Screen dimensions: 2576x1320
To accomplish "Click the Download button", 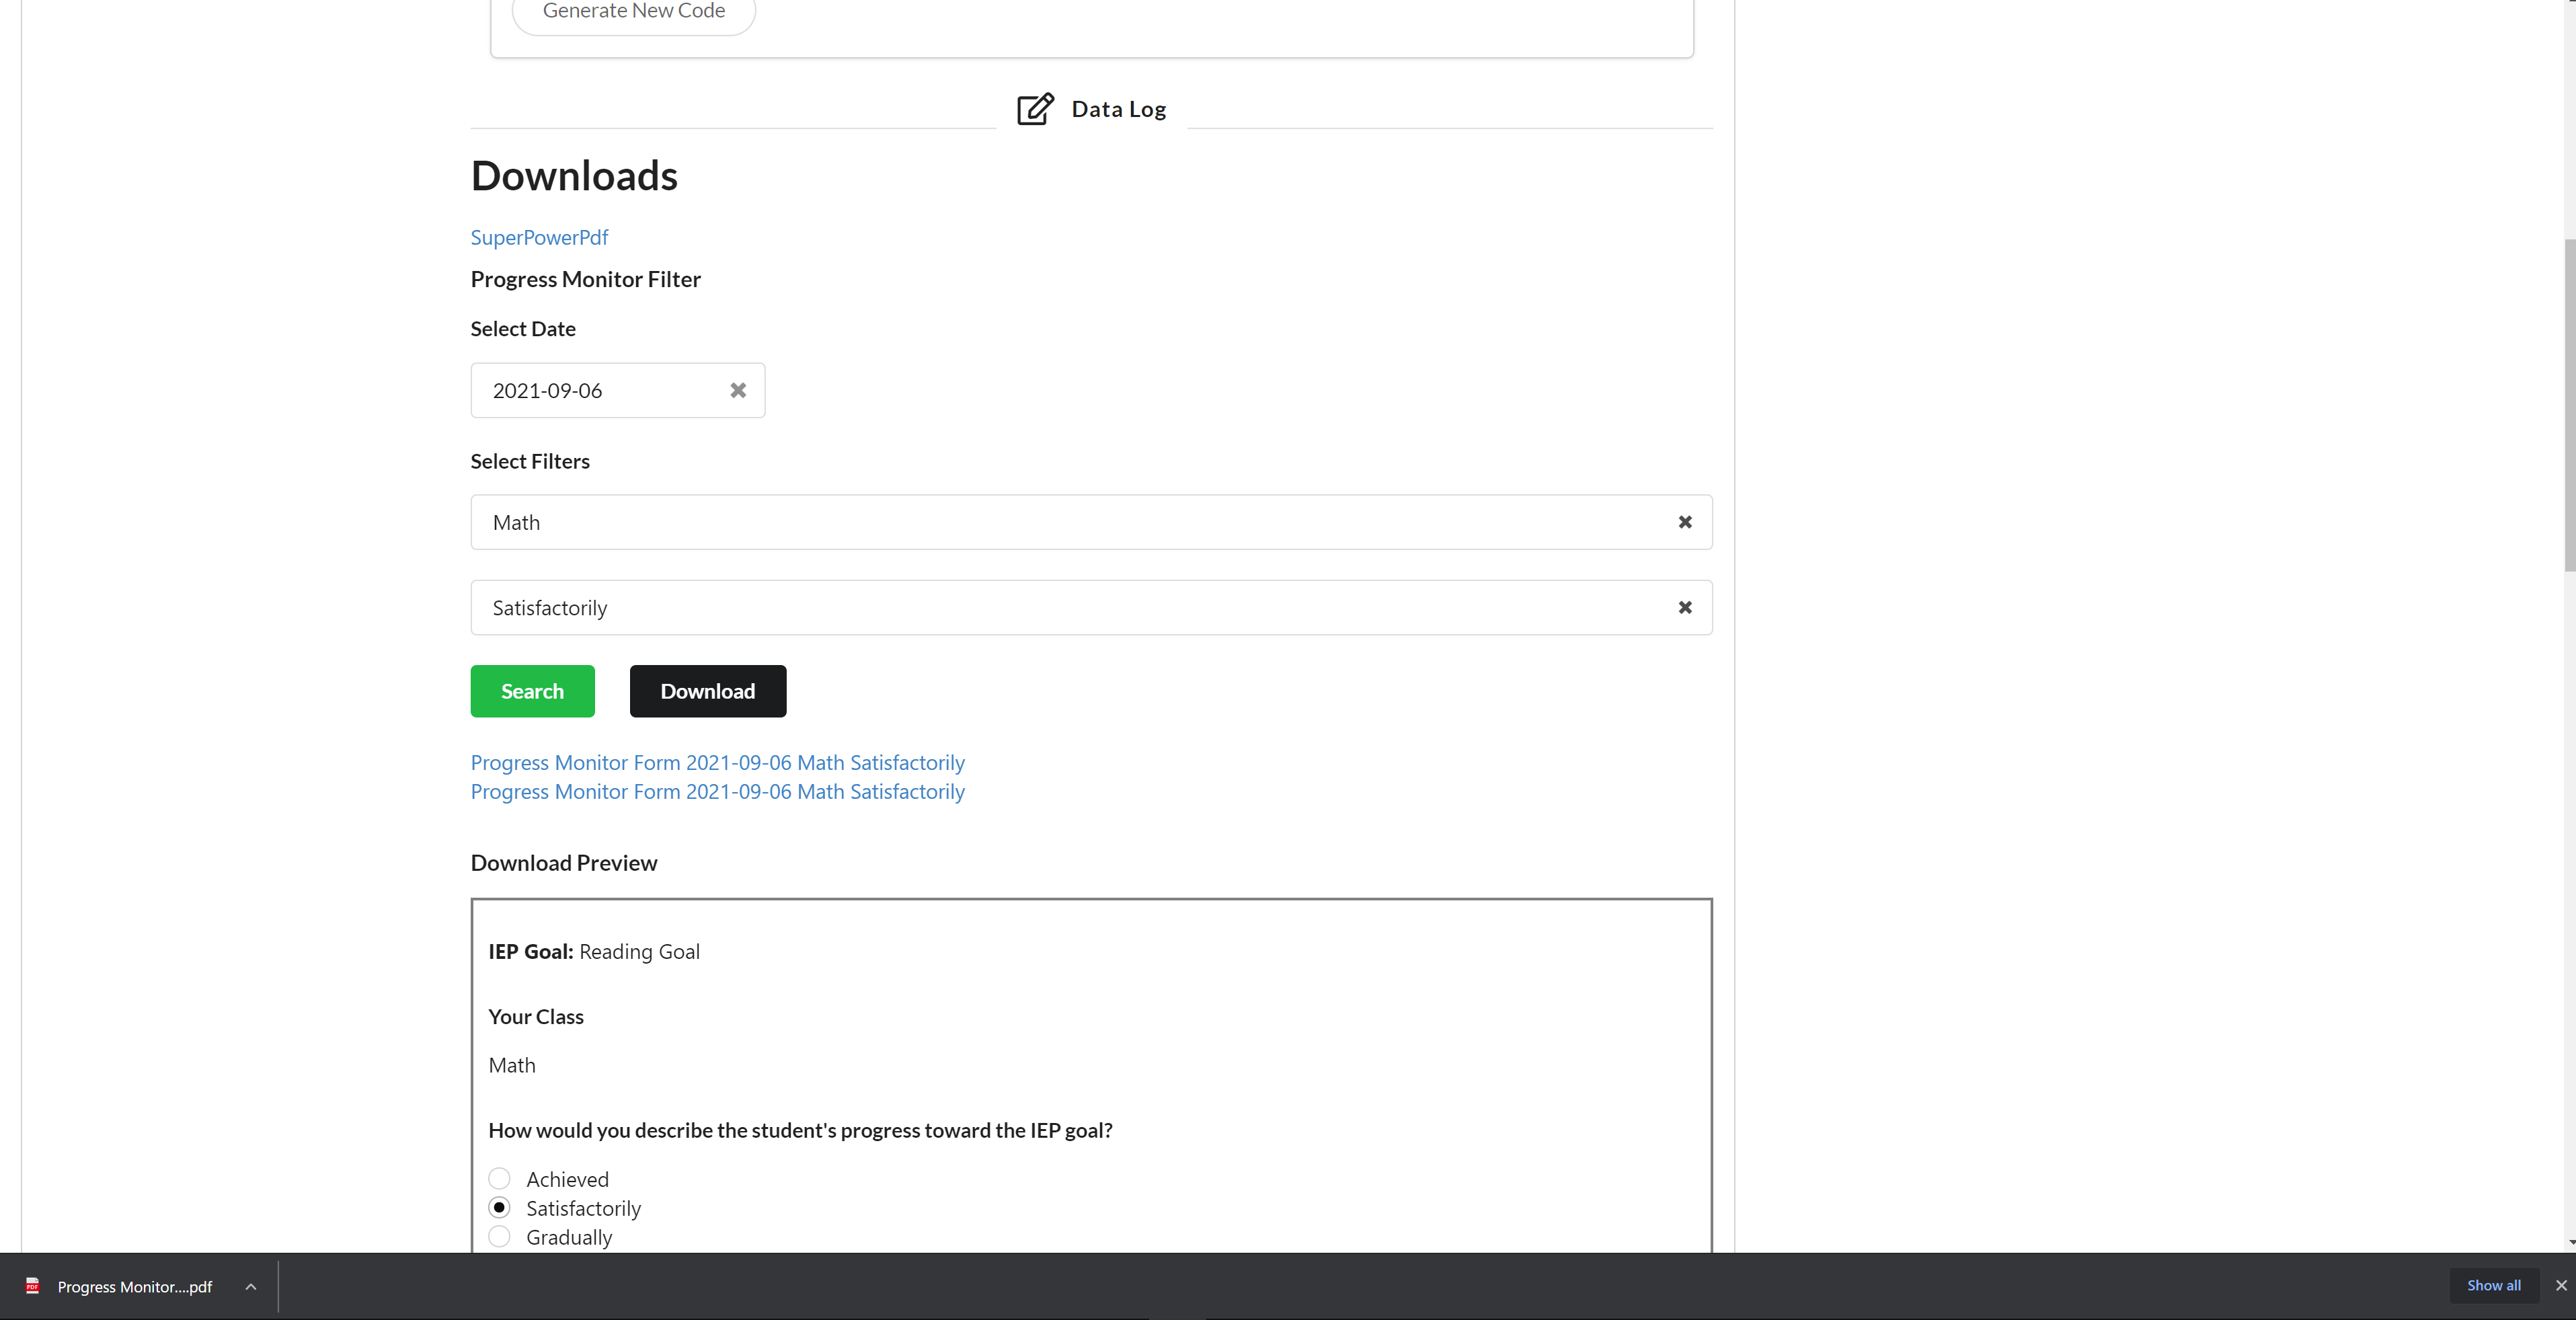I will [707, 691].
